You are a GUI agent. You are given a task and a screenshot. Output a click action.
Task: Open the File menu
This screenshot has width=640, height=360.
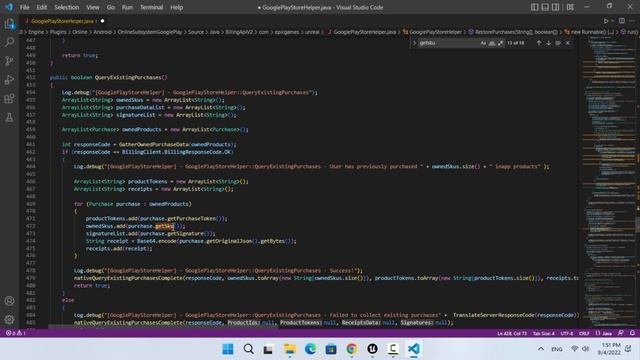click(24, 7)
